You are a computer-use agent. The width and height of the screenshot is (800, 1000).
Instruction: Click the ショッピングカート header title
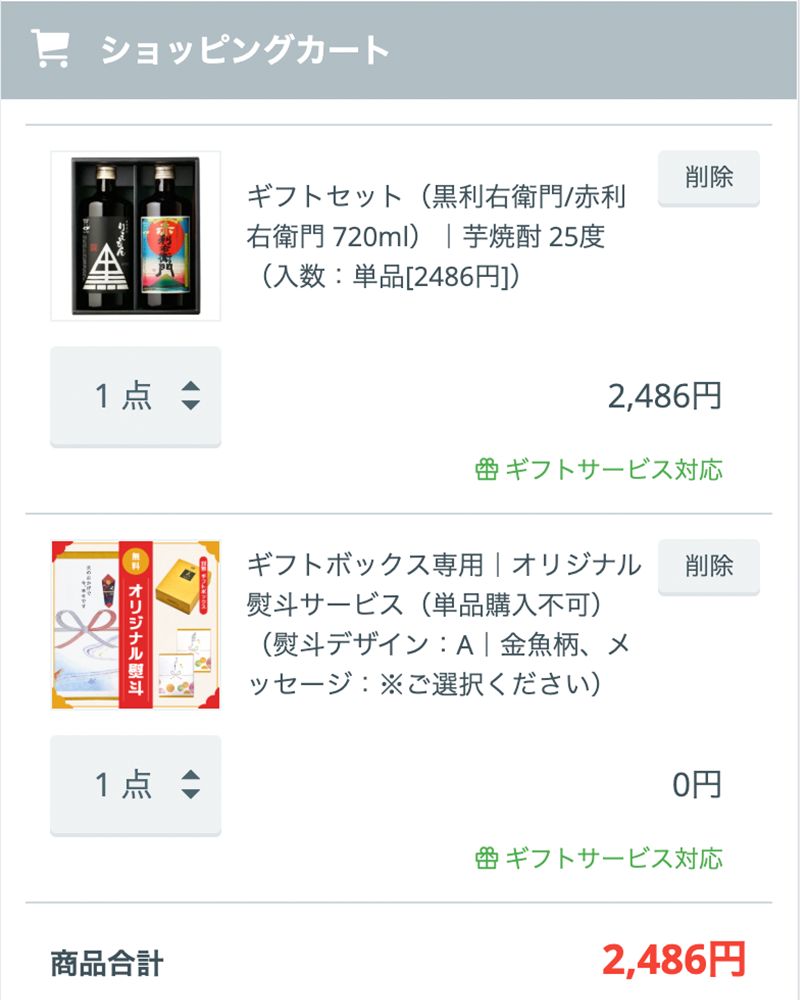pos(245,50)
